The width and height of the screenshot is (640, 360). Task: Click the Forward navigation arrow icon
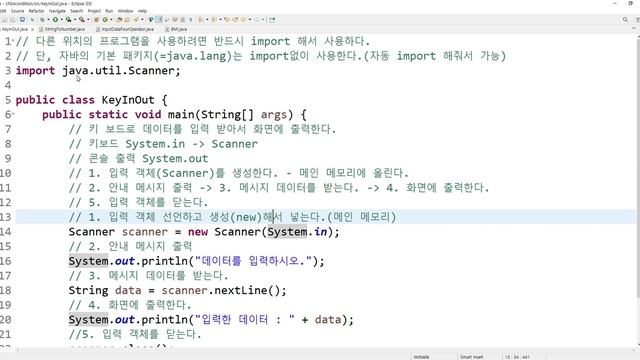(x=257, y=20)
